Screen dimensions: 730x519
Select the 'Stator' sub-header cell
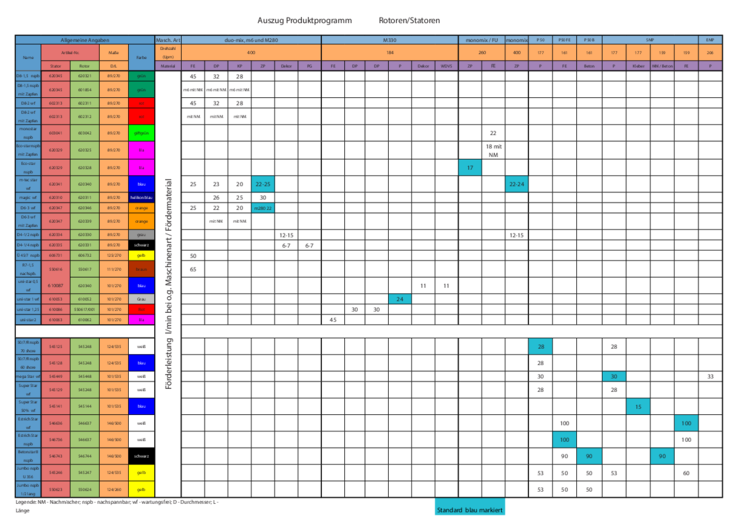(x=56, y=66)
